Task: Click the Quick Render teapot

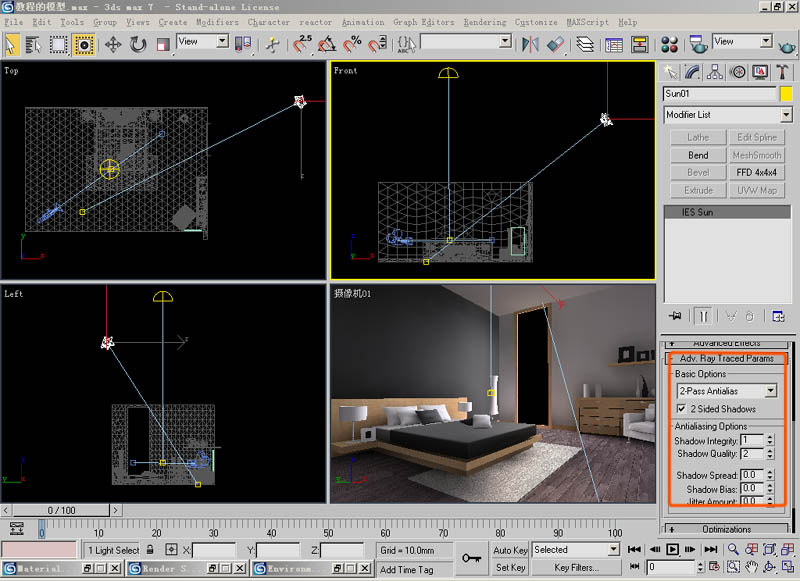Action: pyautogui.click(x=787, y=46)
